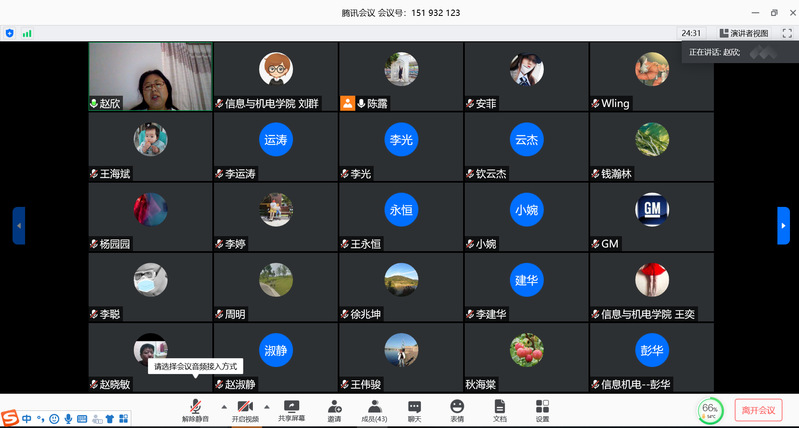
Task: Open 设置 settings from the toolbar
Action: coord(542,407)
